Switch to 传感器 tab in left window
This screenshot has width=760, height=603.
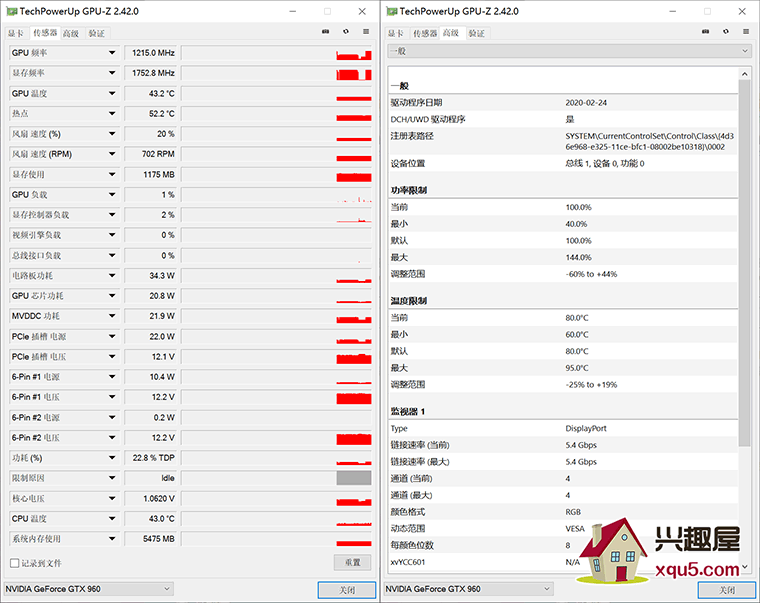(x=45, y=33)
